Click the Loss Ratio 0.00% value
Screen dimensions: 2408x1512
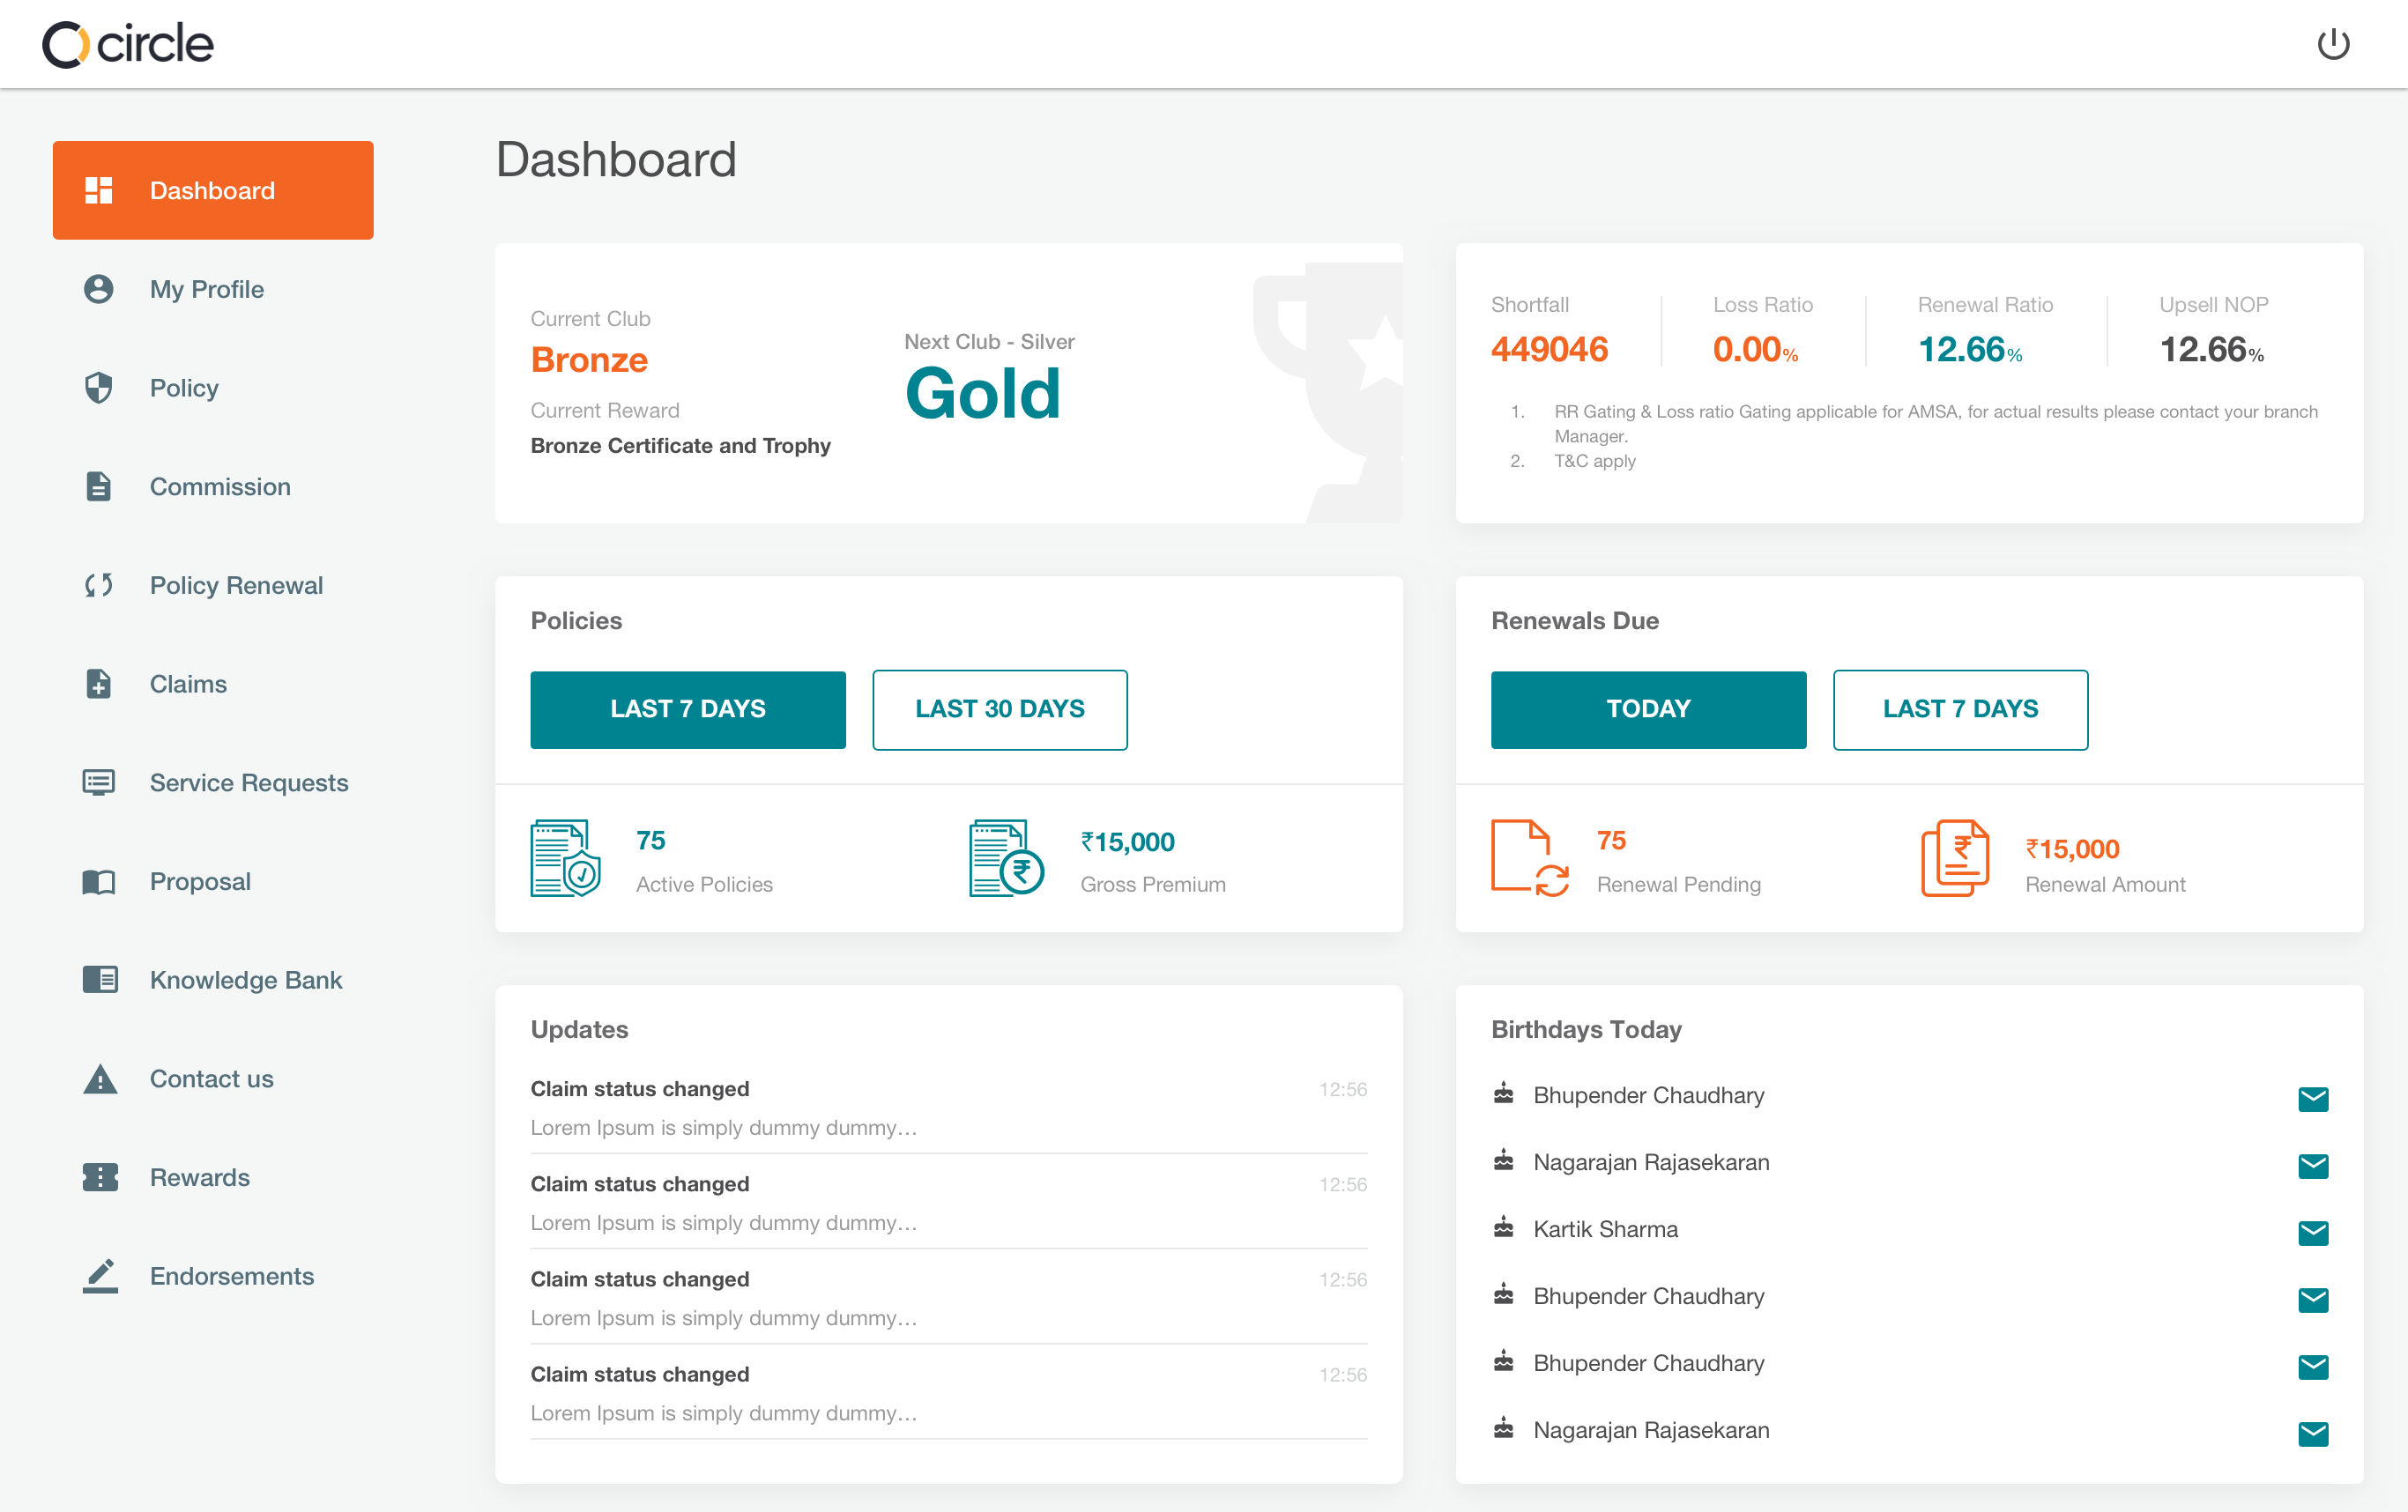click(1755, 349)
